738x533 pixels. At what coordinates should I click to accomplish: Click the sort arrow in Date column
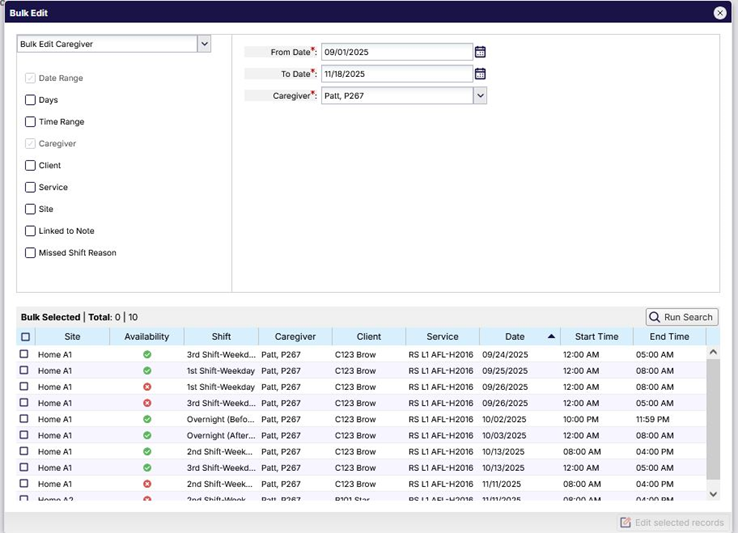pyautogui.click(x=551, y=337)
